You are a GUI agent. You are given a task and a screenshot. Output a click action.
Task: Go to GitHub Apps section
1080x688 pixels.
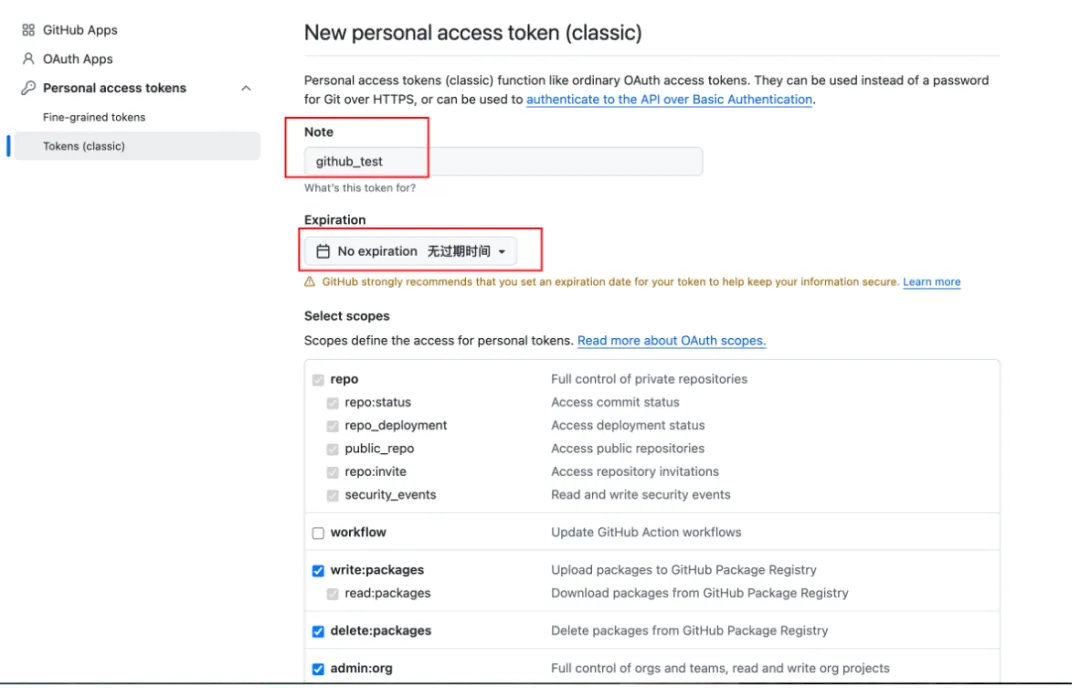pos(80,30)
